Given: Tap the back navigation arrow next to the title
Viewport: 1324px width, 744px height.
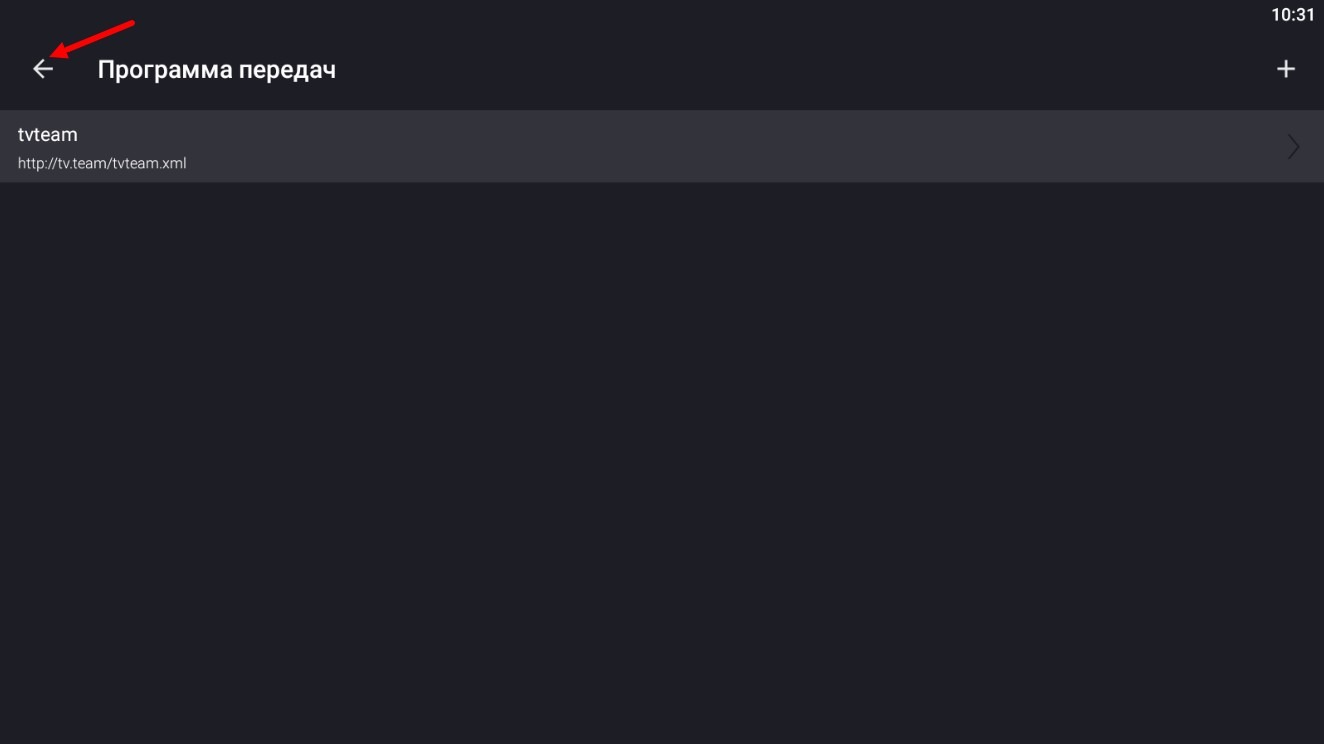Looking at the screenshot, I should pos(42,69).
